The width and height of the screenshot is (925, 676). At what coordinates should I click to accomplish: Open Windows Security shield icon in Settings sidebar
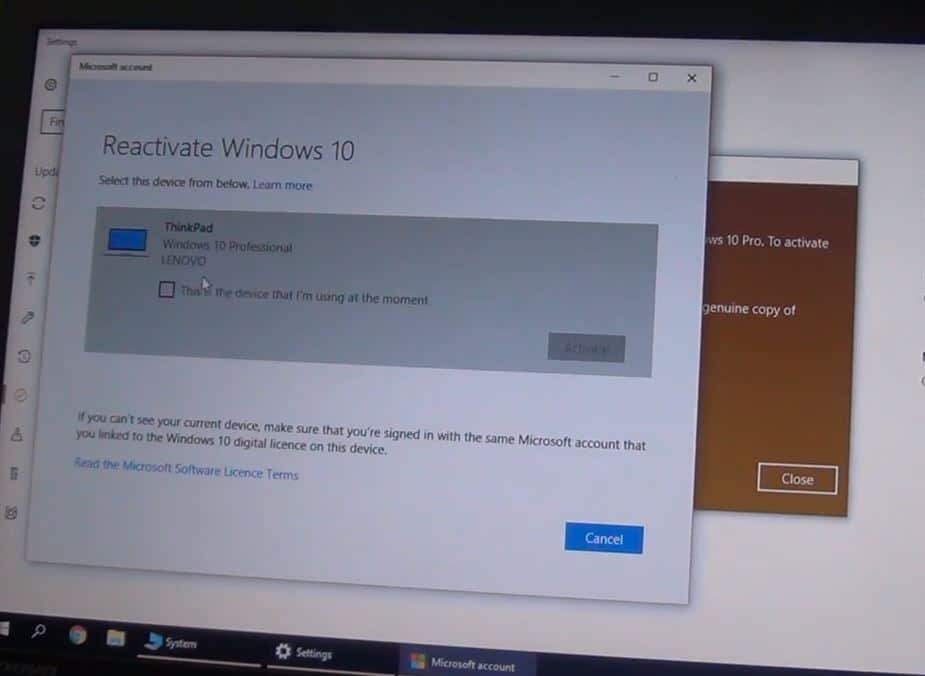click(35, 241)
